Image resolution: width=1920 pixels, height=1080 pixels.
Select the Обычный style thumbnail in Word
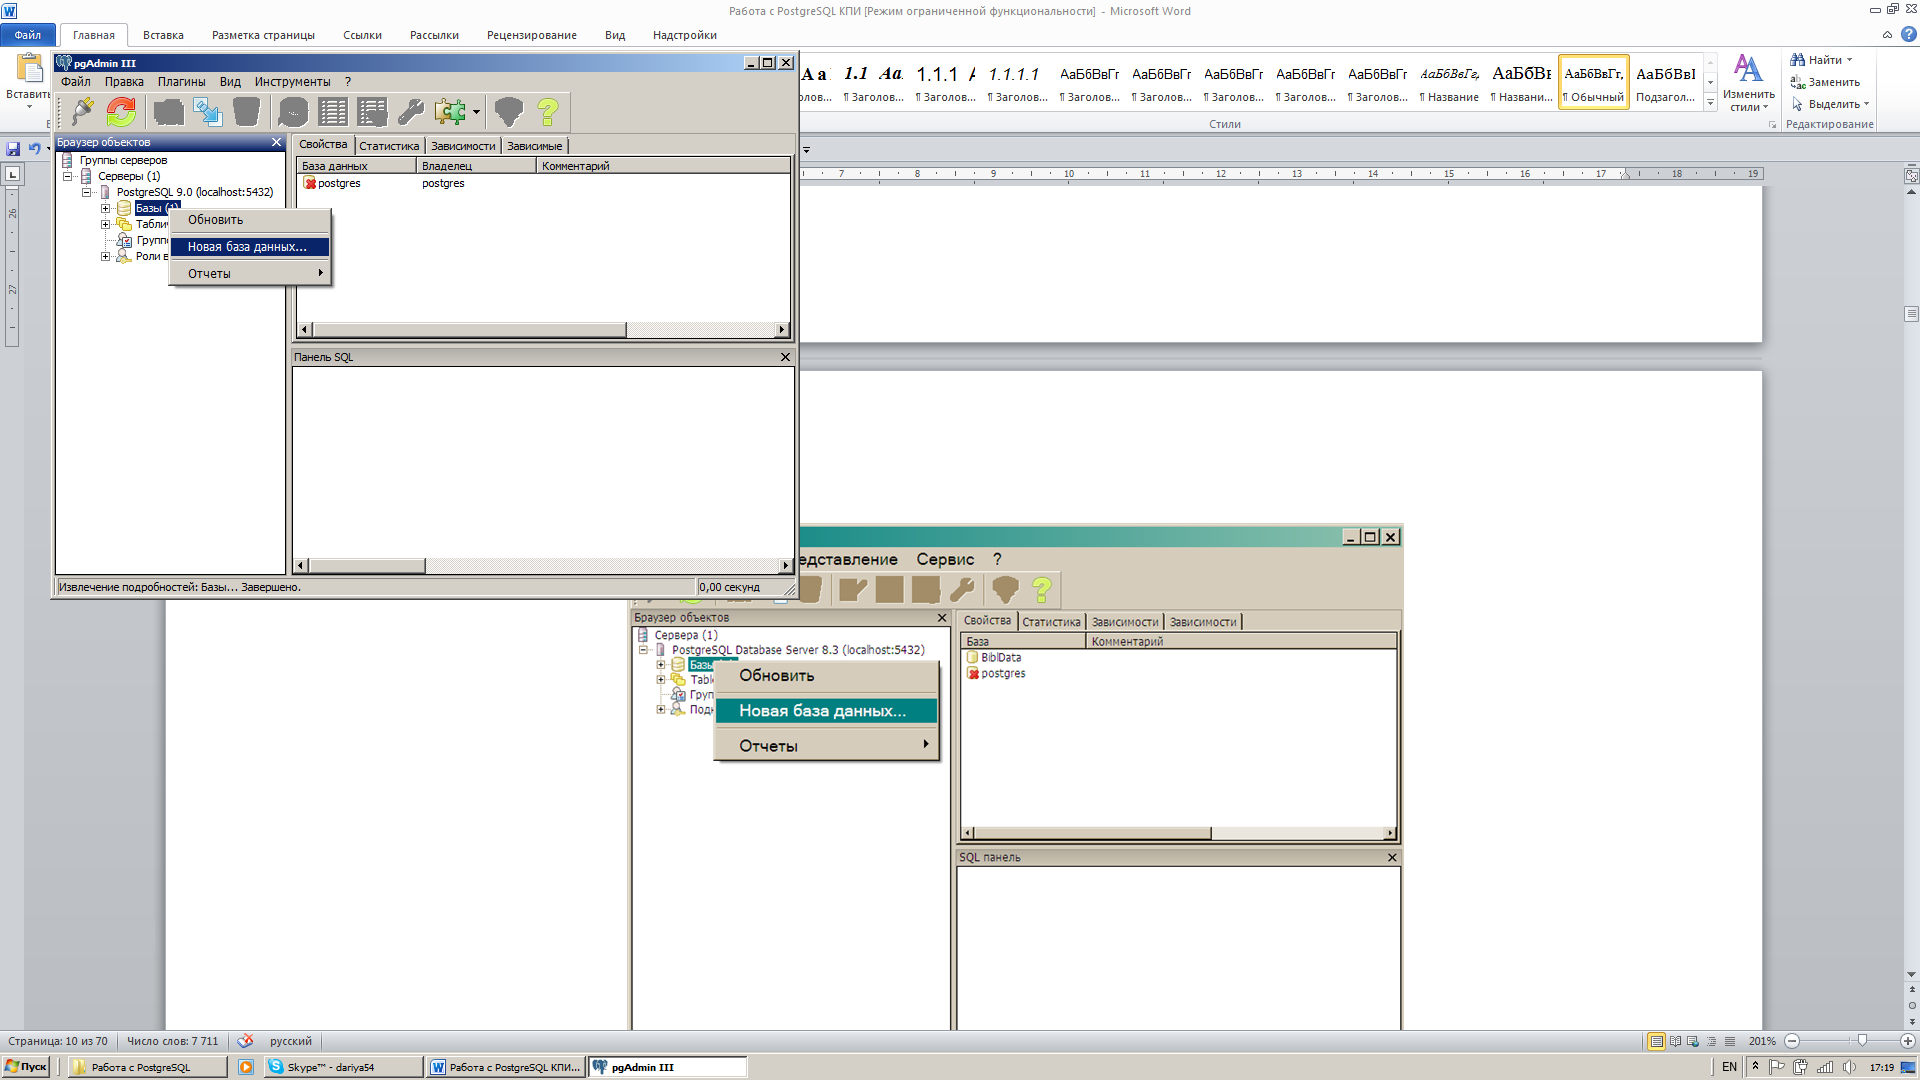click(x=1594, y=81)
